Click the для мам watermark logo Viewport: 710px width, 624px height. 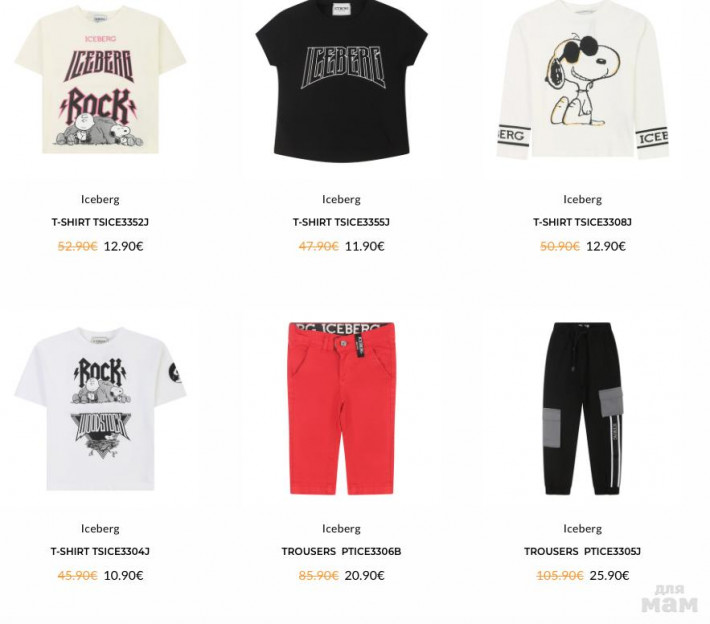click(670, 599)
